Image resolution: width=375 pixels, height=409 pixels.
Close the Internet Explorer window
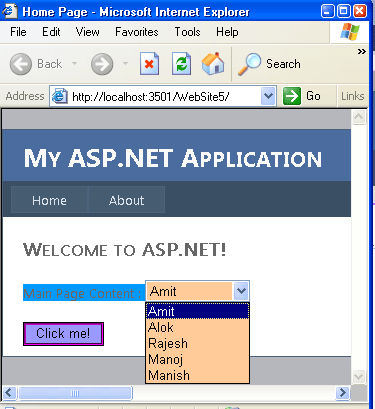pyautogui.click(x=360, y=11)
